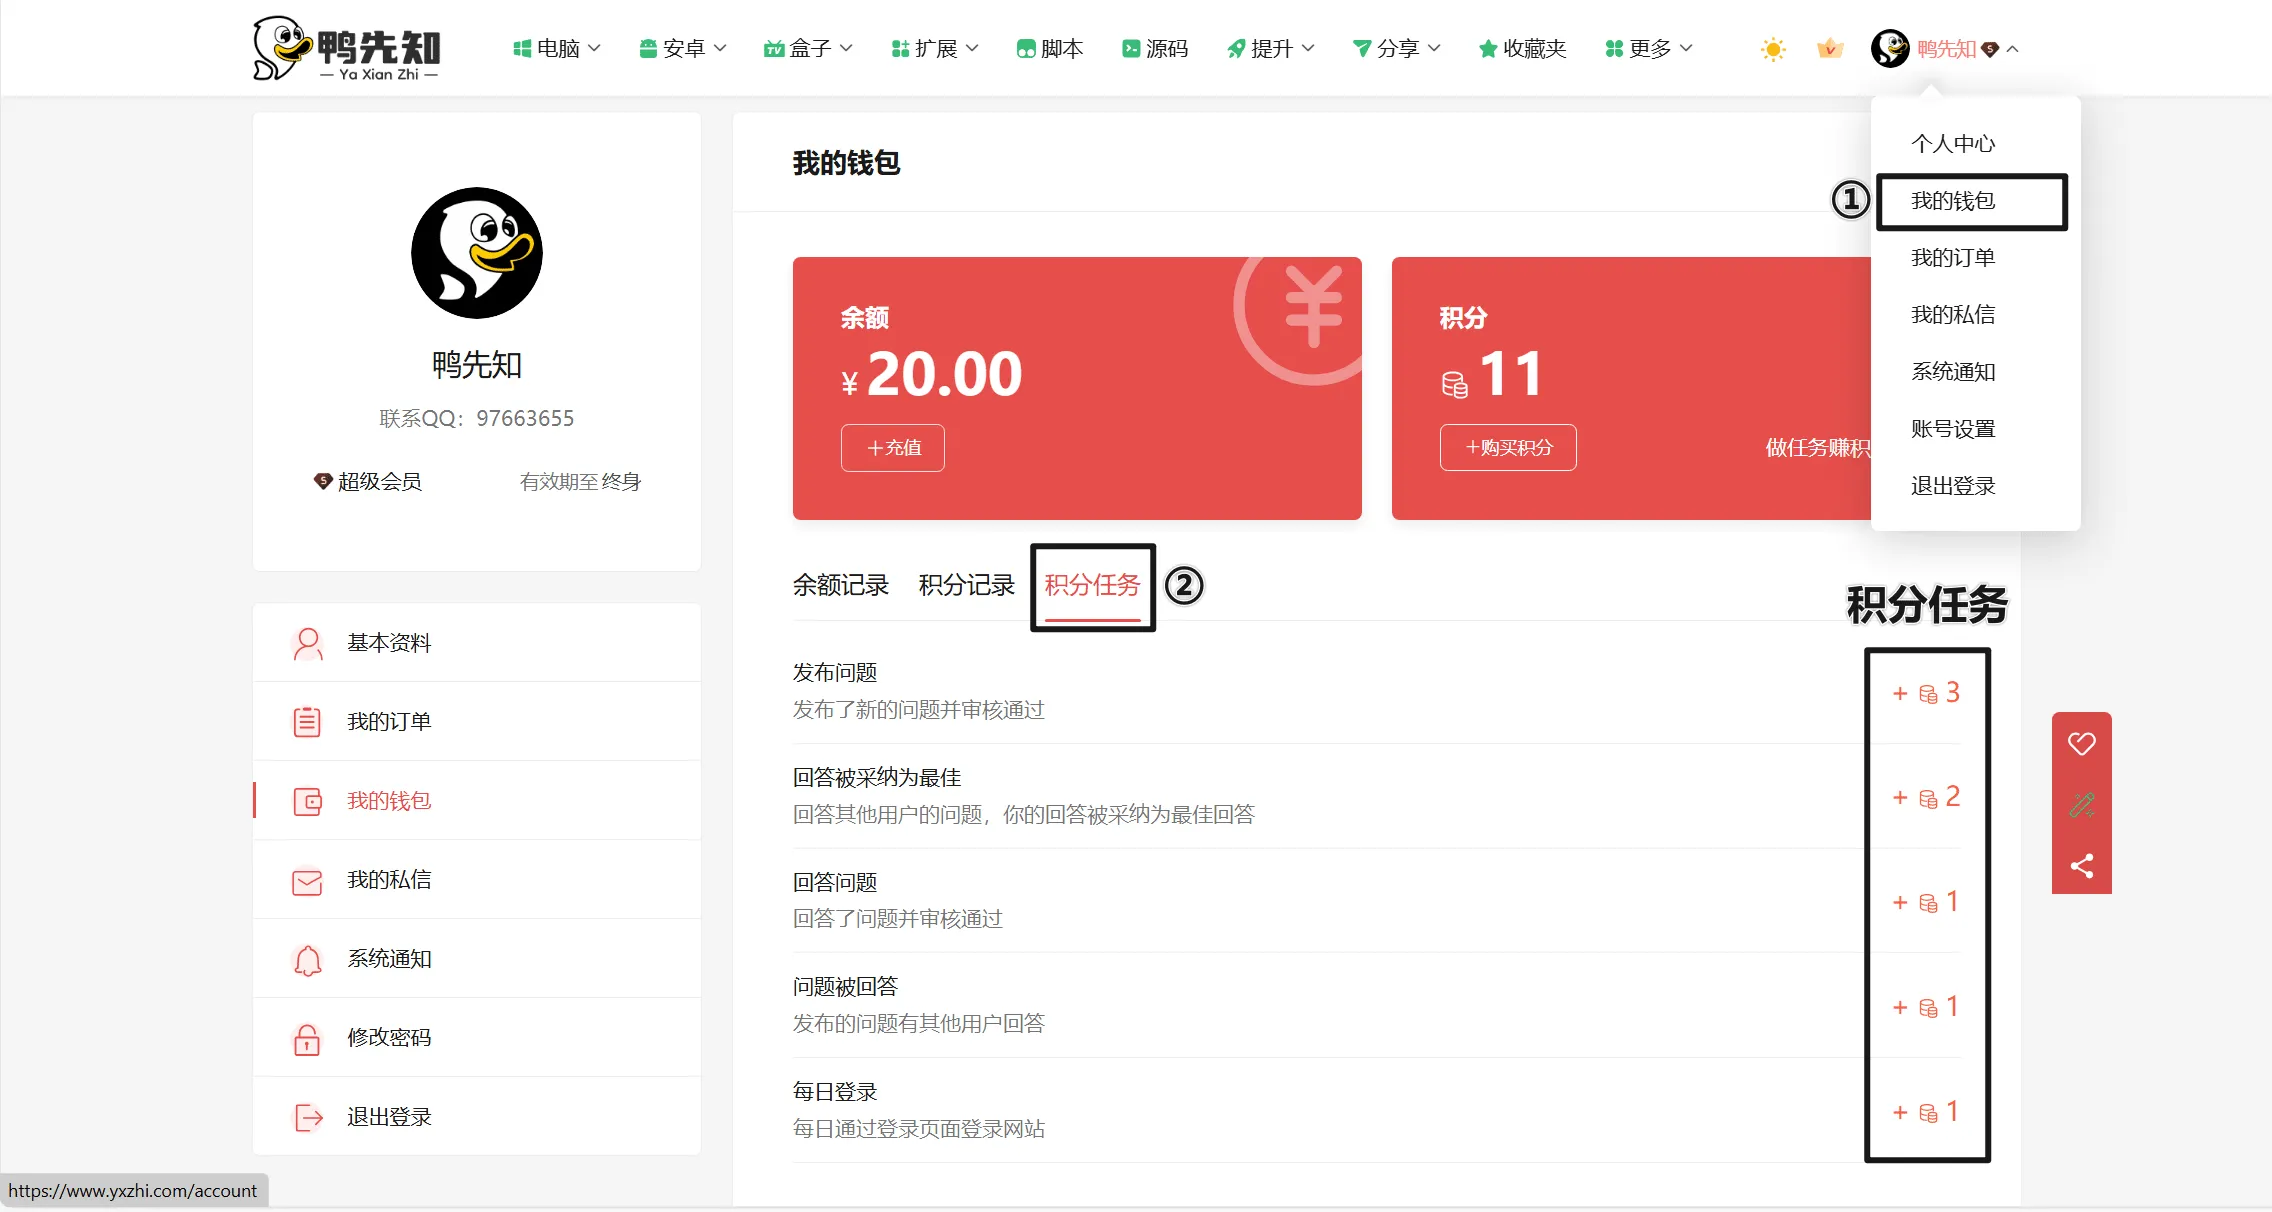Switch to the 余额记录 tab
2272x1212 pixels.
[841, 585]
